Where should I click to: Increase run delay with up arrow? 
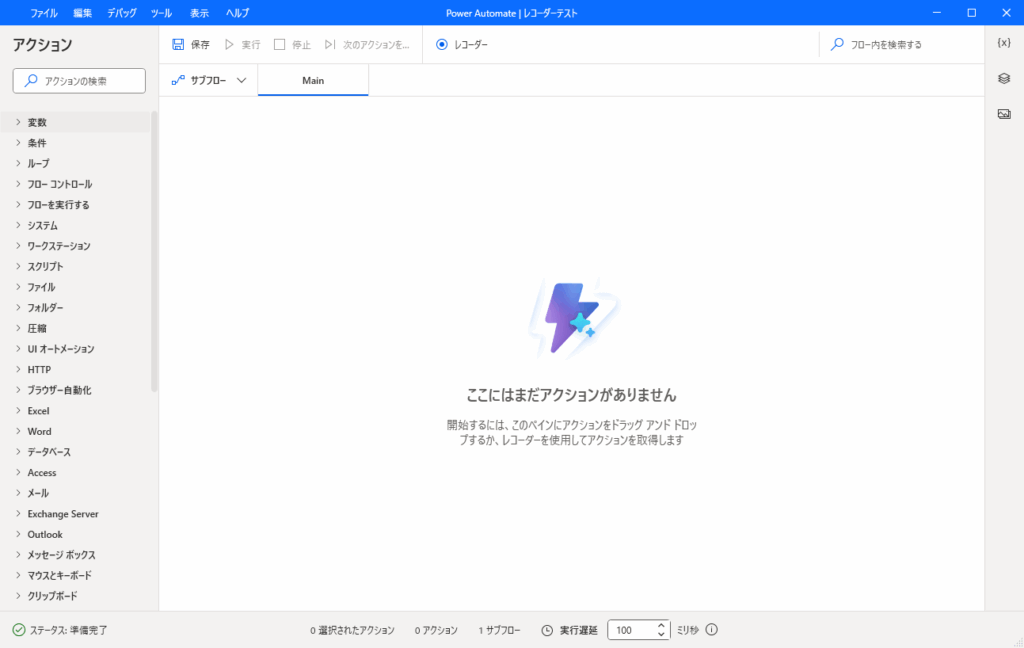tap(661, 625)
